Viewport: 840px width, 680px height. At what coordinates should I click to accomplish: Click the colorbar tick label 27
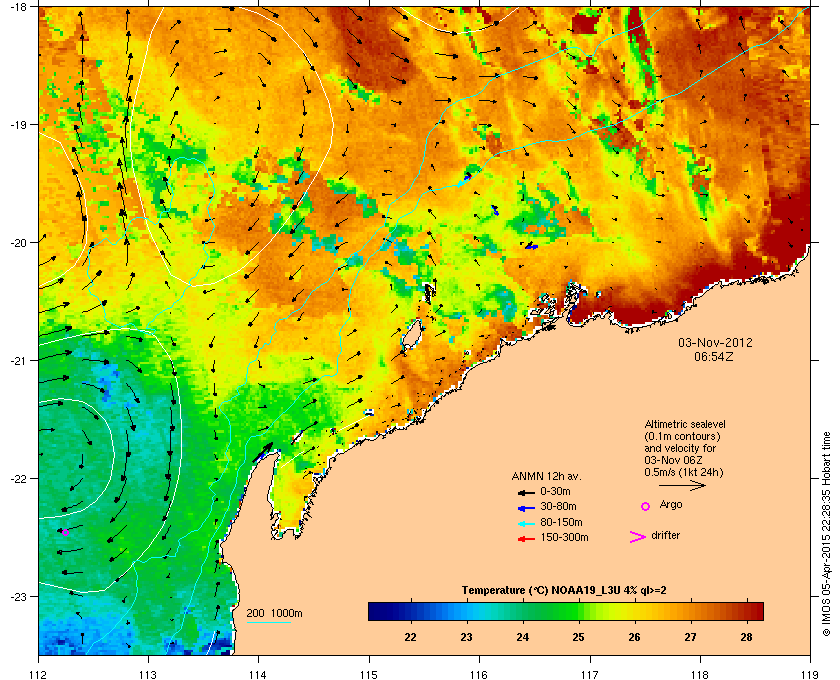coord(690,637)
